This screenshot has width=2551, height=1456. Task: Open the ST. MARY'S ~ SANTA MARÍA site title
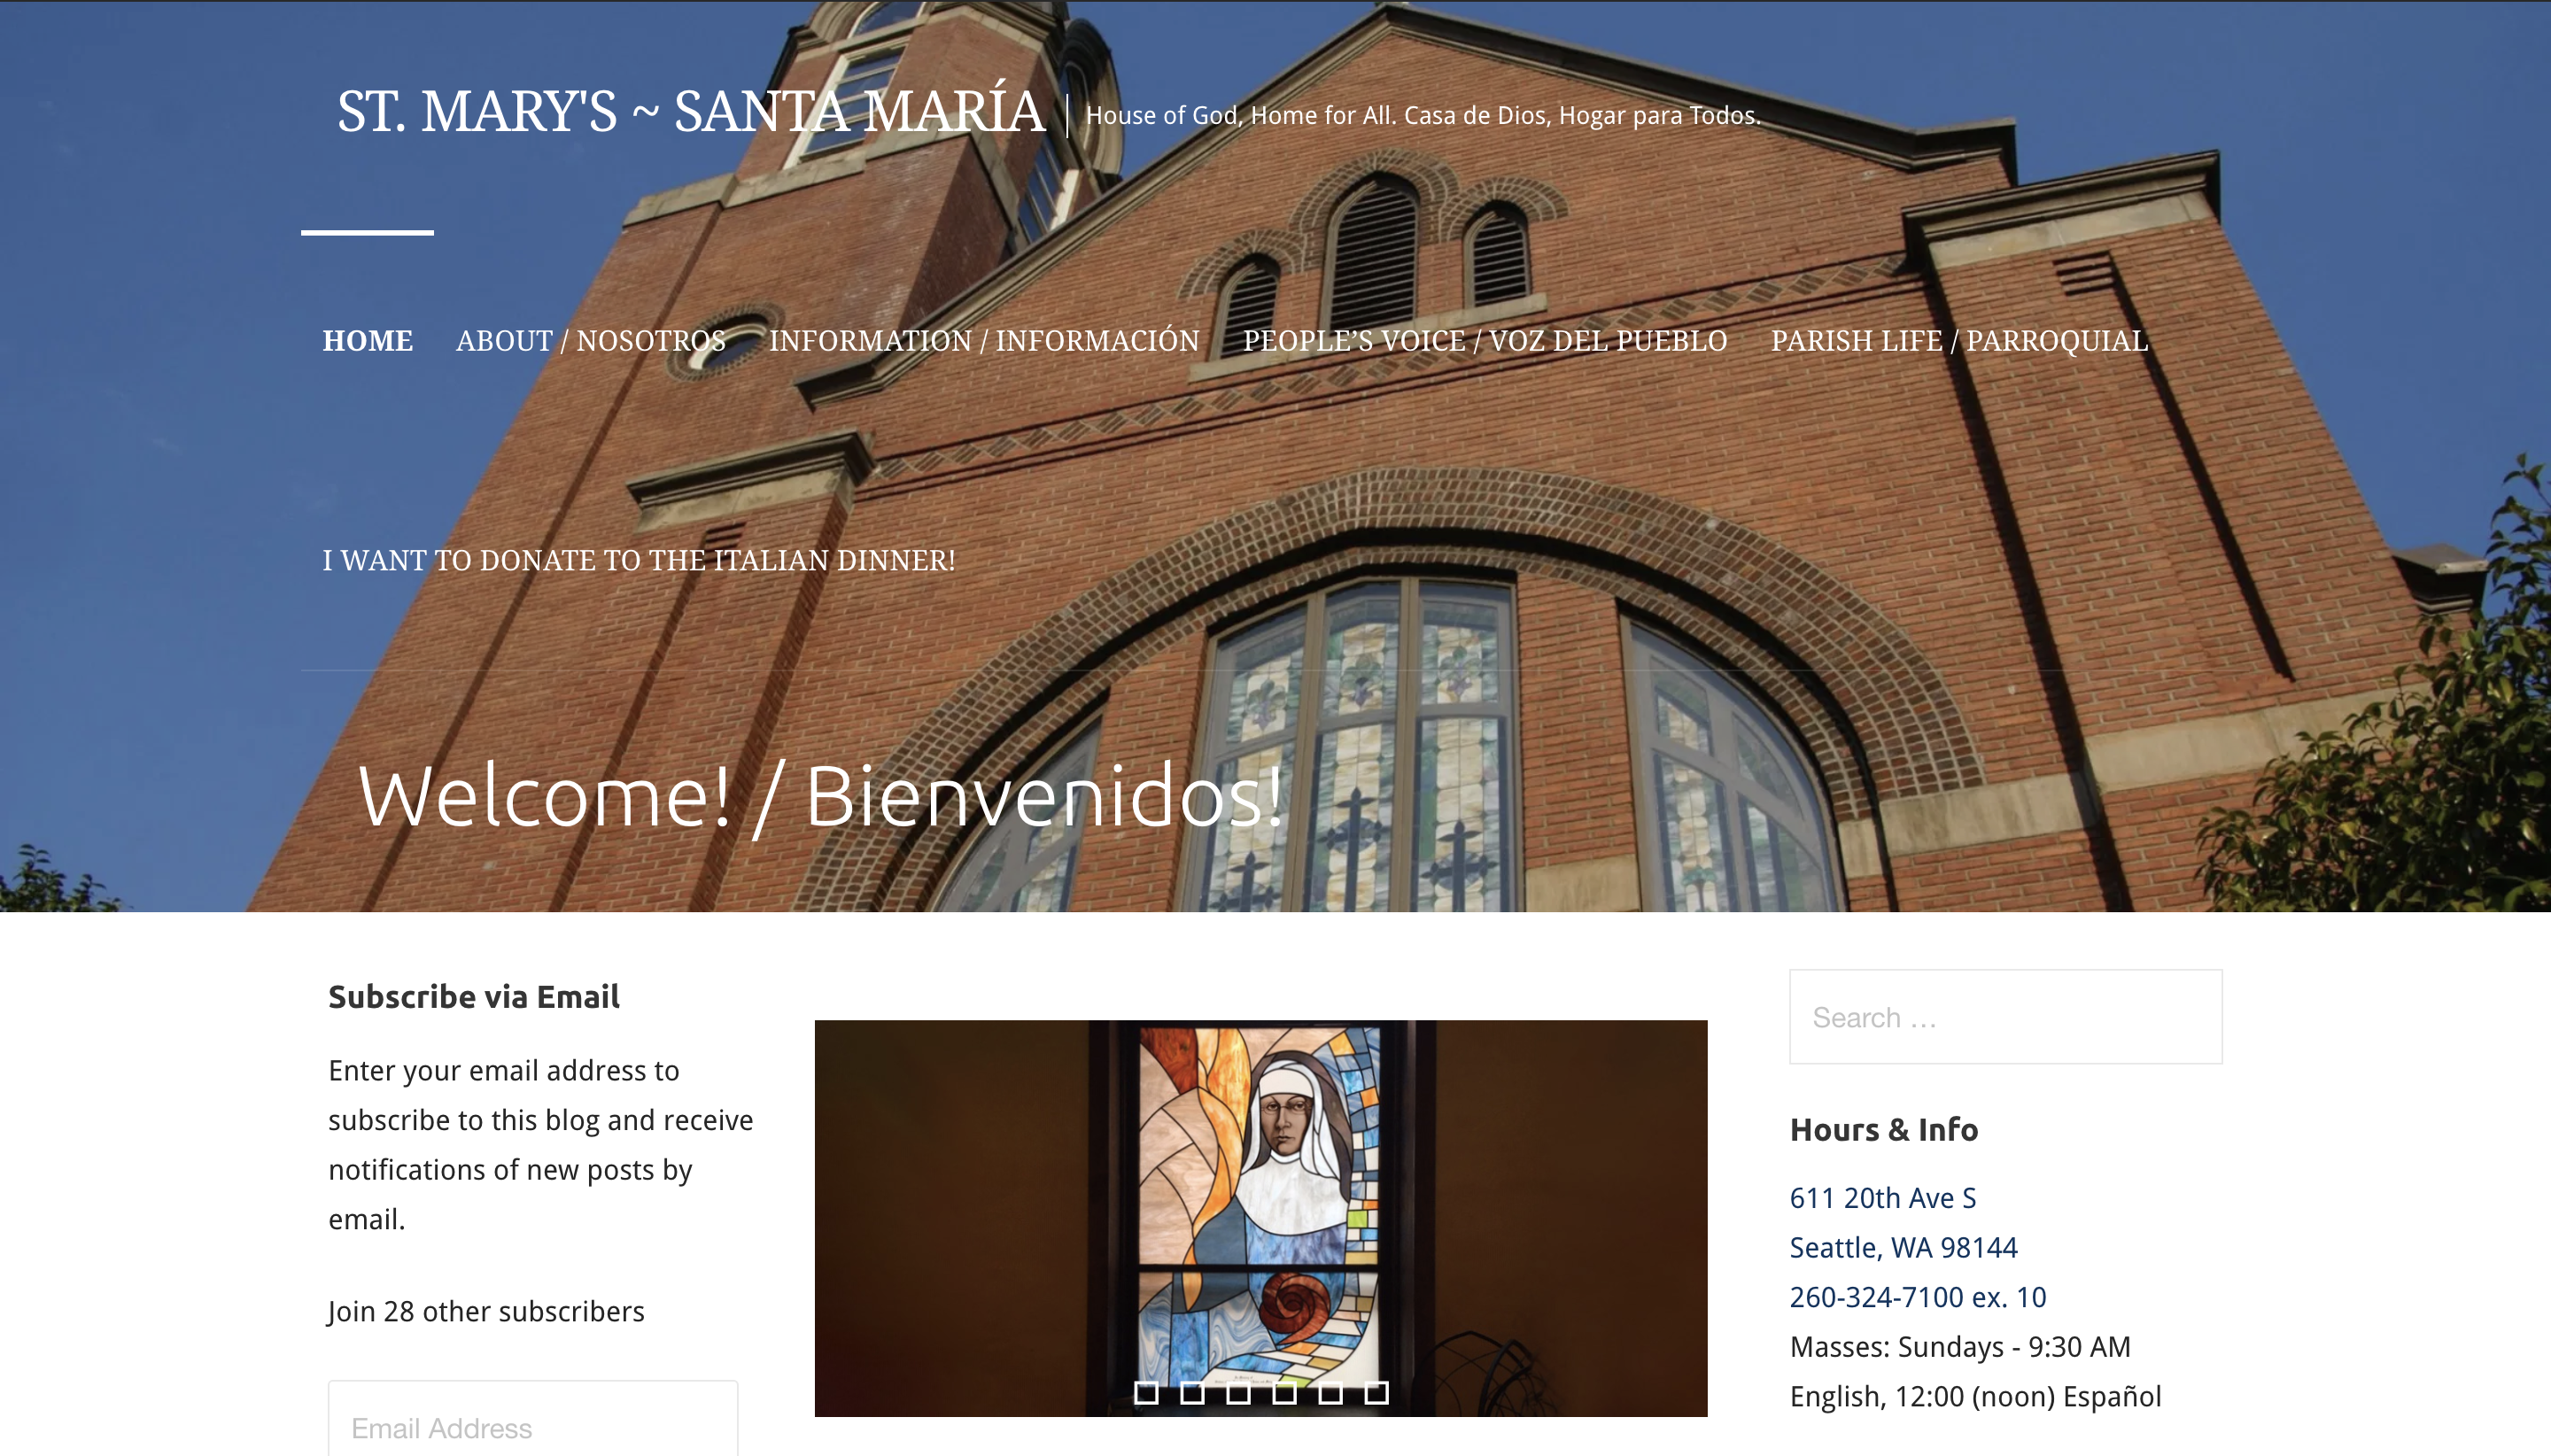pos(691,111)
